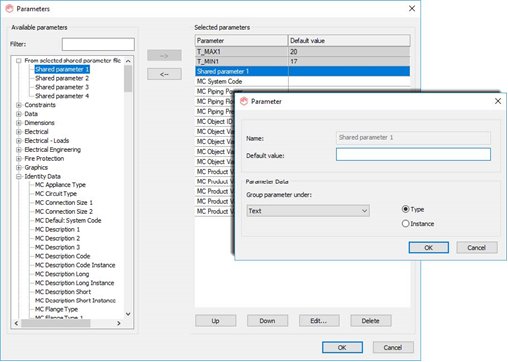Click the tree vertical scrollbar thumb

(x=128, y=78)
